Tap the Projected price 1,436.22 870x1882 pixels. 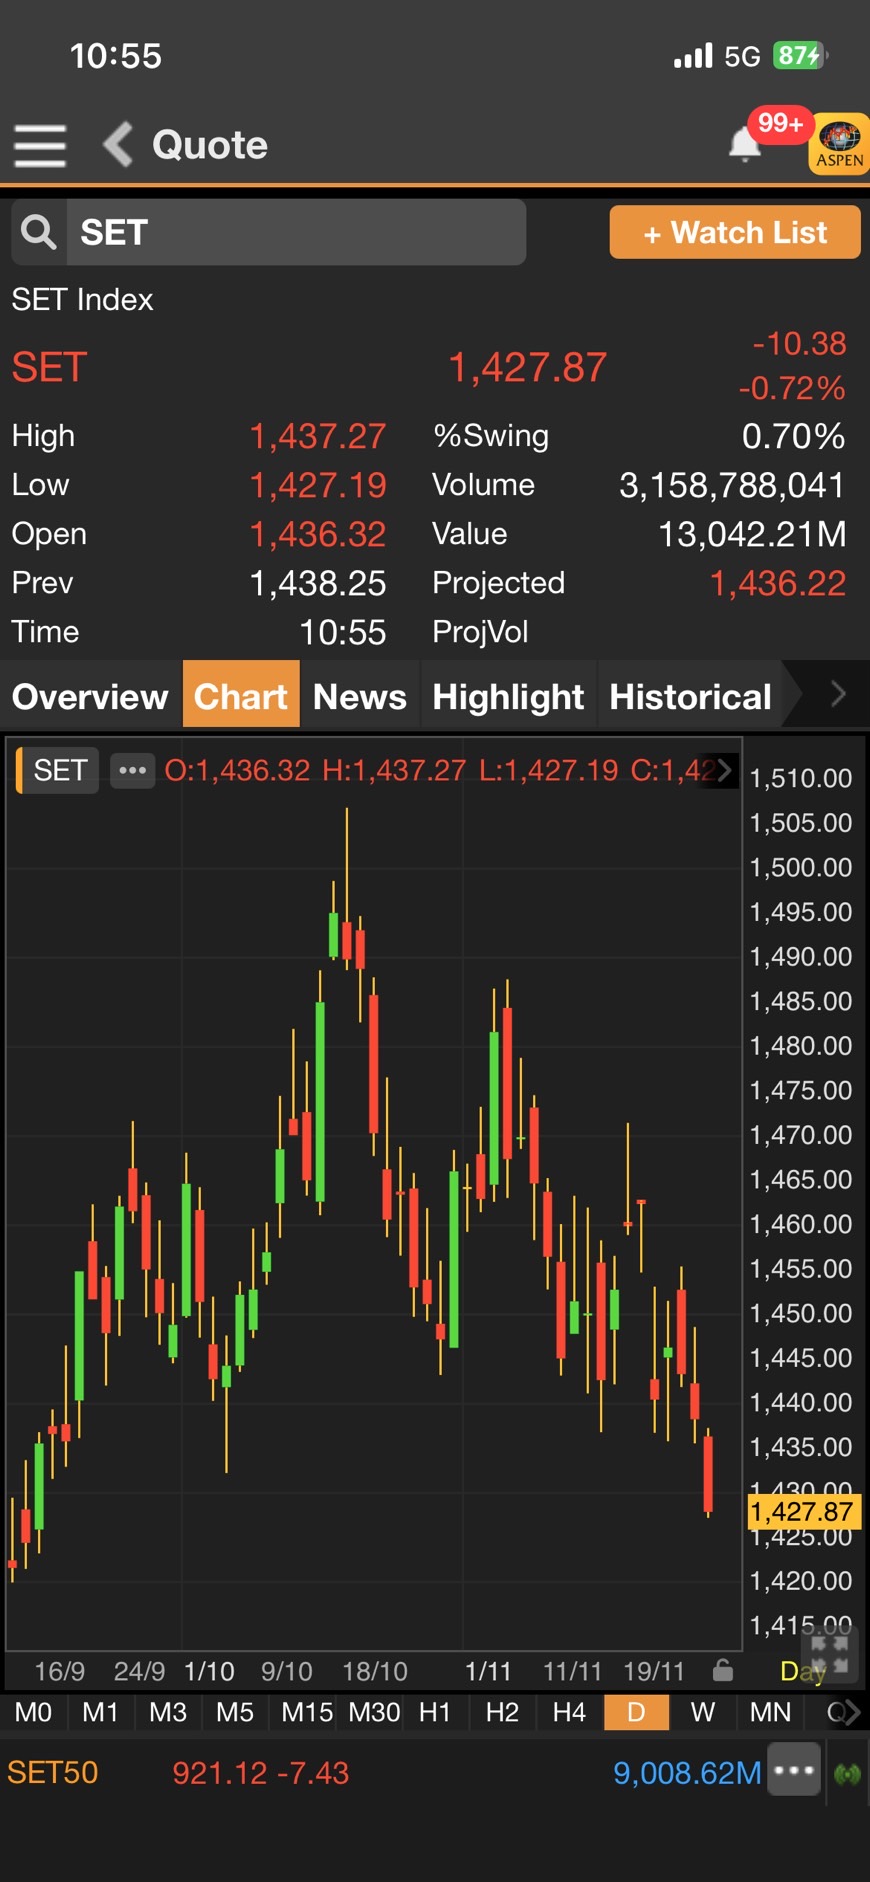pos(778,583)
